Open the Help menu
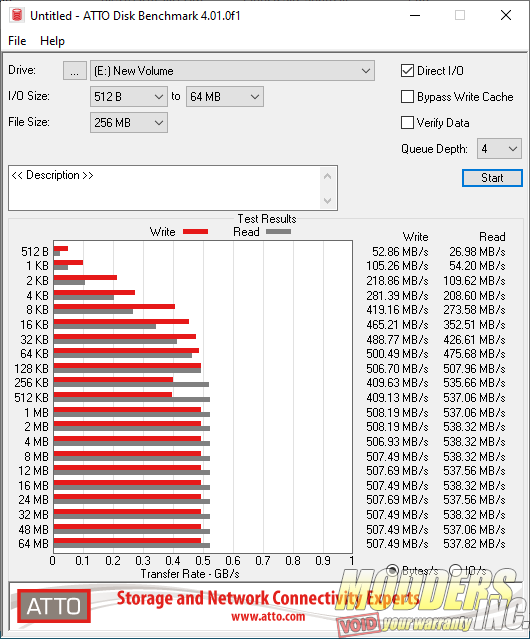The height and width of the screenshot is (639, 530). 53,41
